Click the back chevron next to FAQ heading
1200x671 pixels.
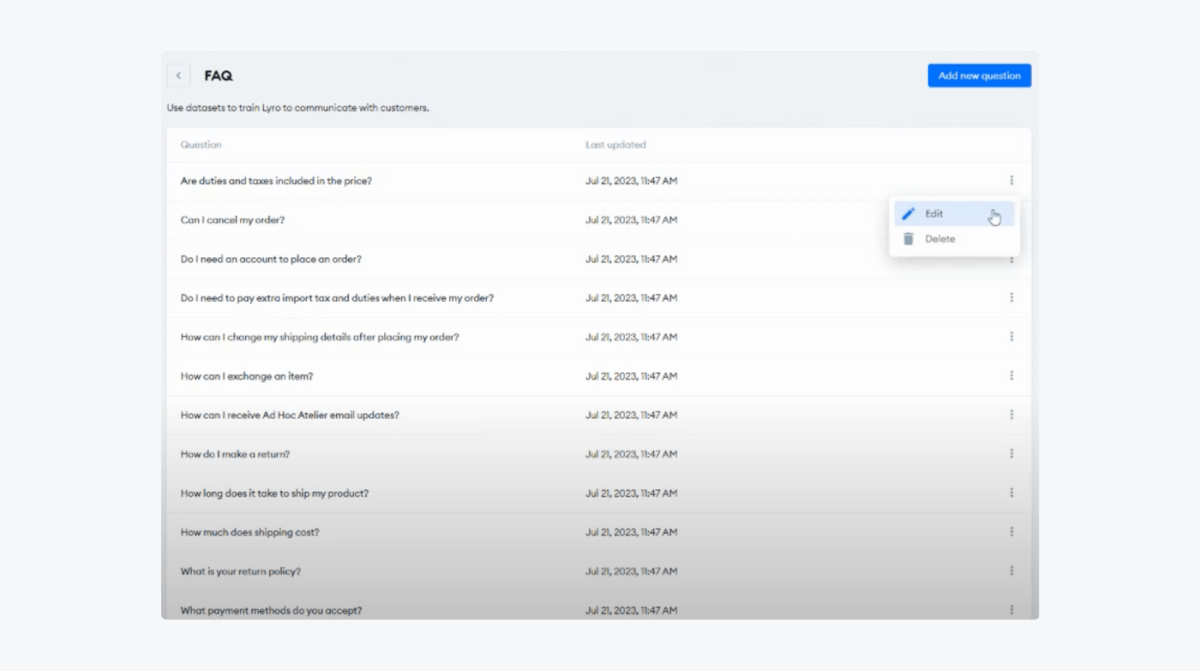178,75
